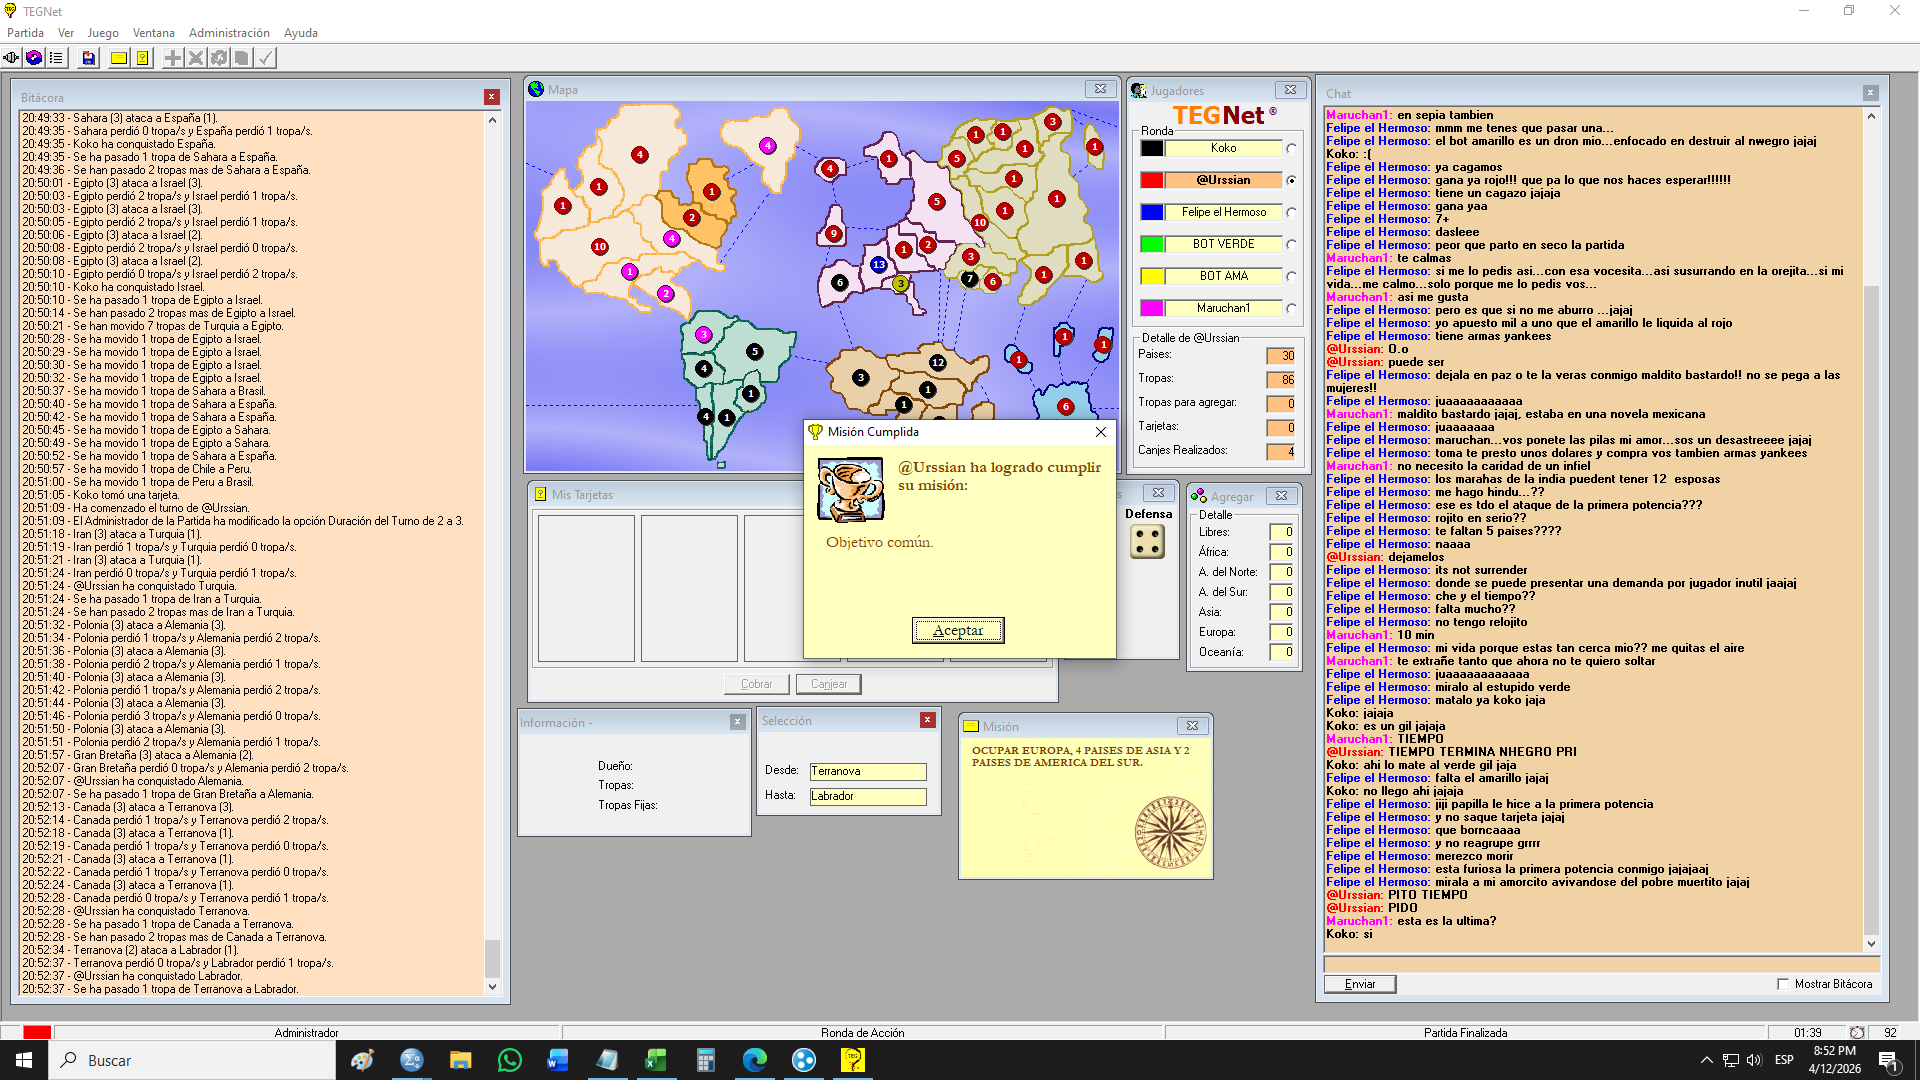Select the Felipe el Hermoso radio button
This screenshot has height=1080, width=1920.
tap(1291, 212)
